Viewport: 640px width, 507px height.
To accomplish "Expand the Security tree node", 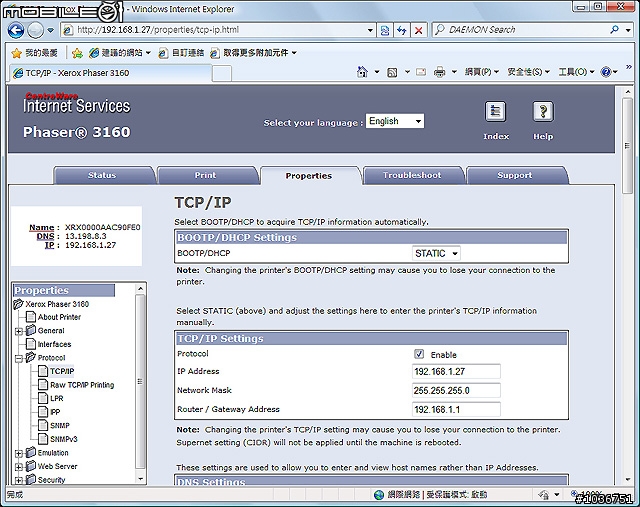I will tap(18, 480).
